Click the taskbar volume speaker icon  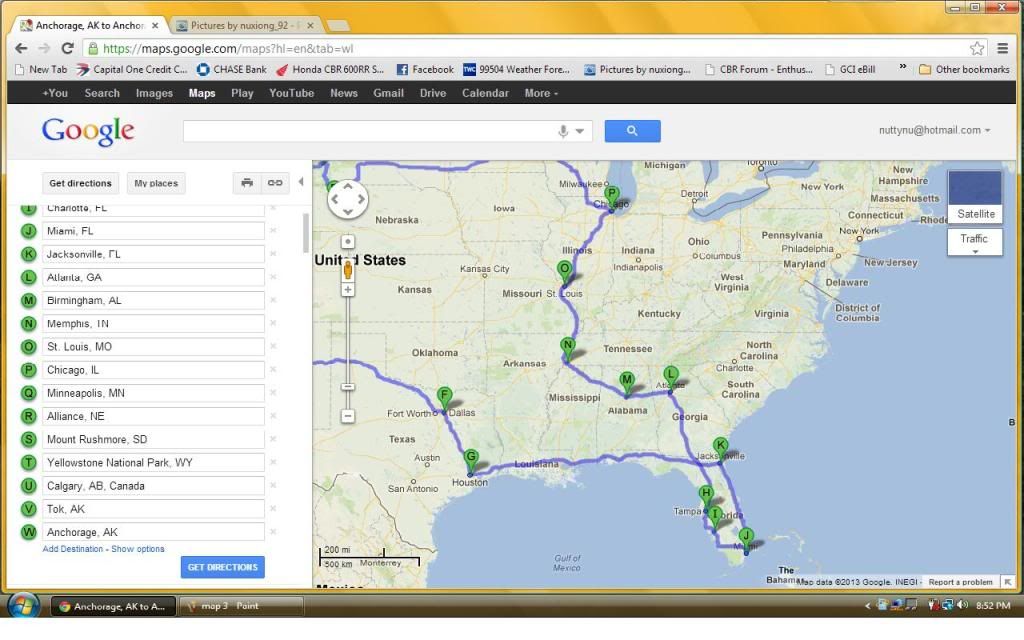(963, 605)
